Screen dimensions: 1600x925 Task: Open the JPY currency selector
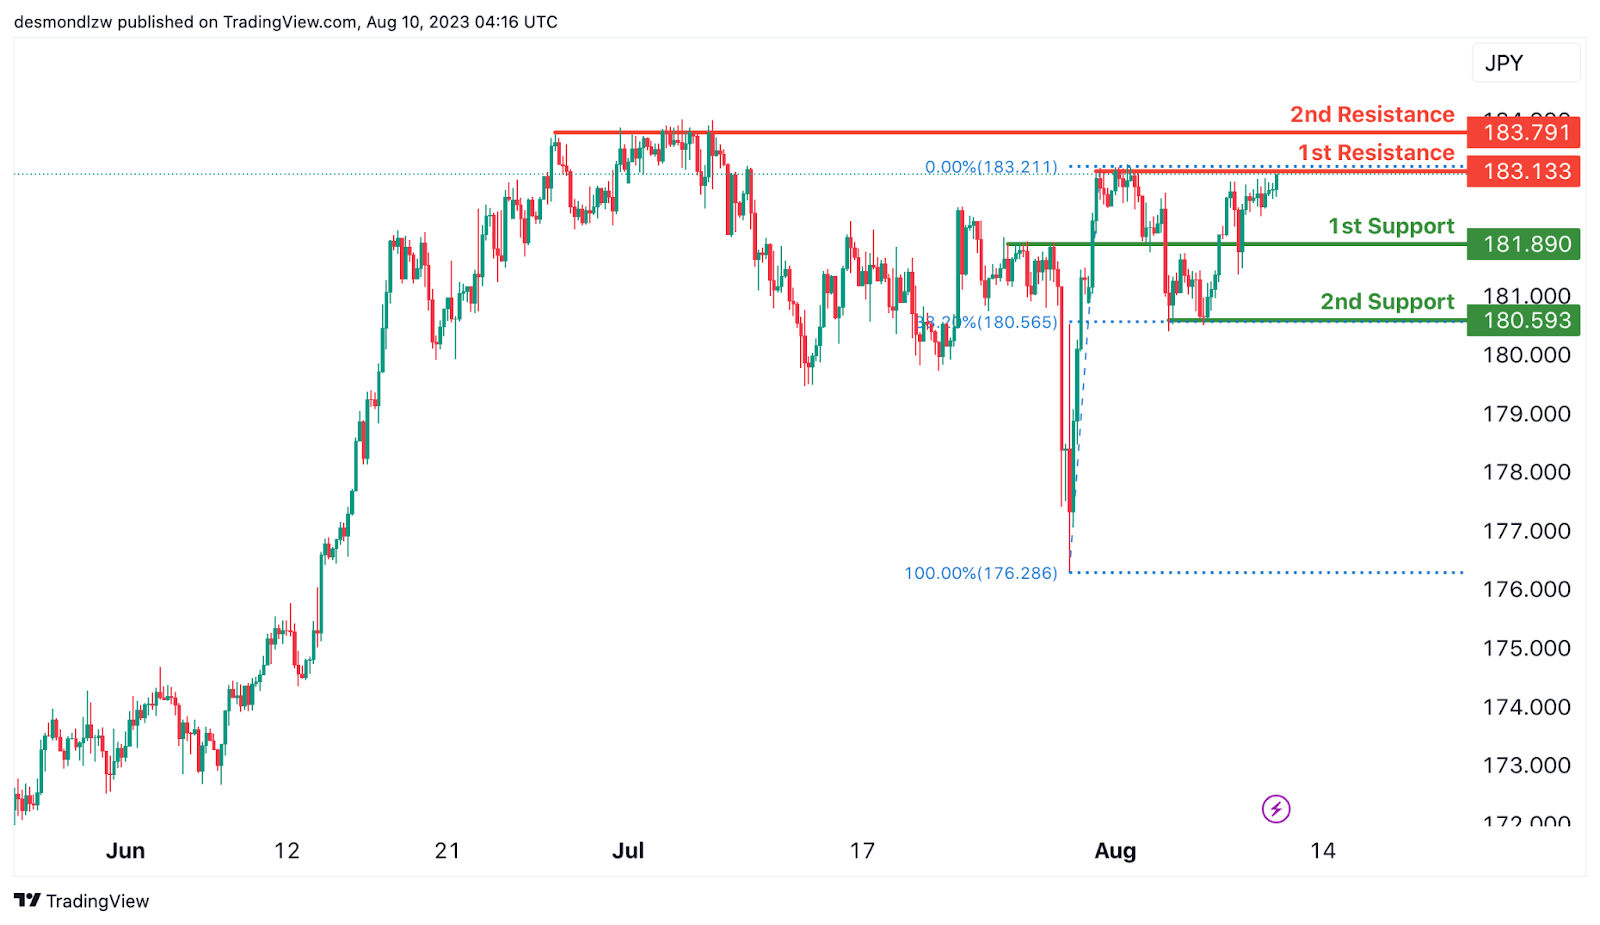click(1525, 63)
